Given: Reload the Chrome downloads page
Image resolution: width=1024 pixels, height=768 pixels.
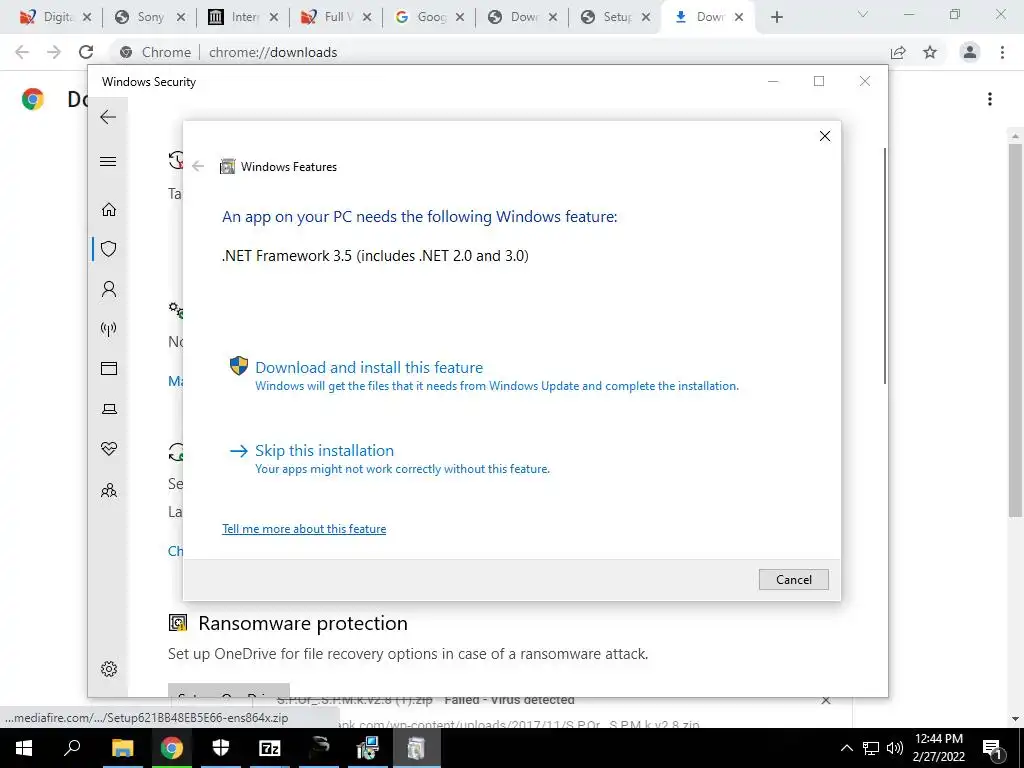Looking at the screenshot, I should click(x=86, y=52).
